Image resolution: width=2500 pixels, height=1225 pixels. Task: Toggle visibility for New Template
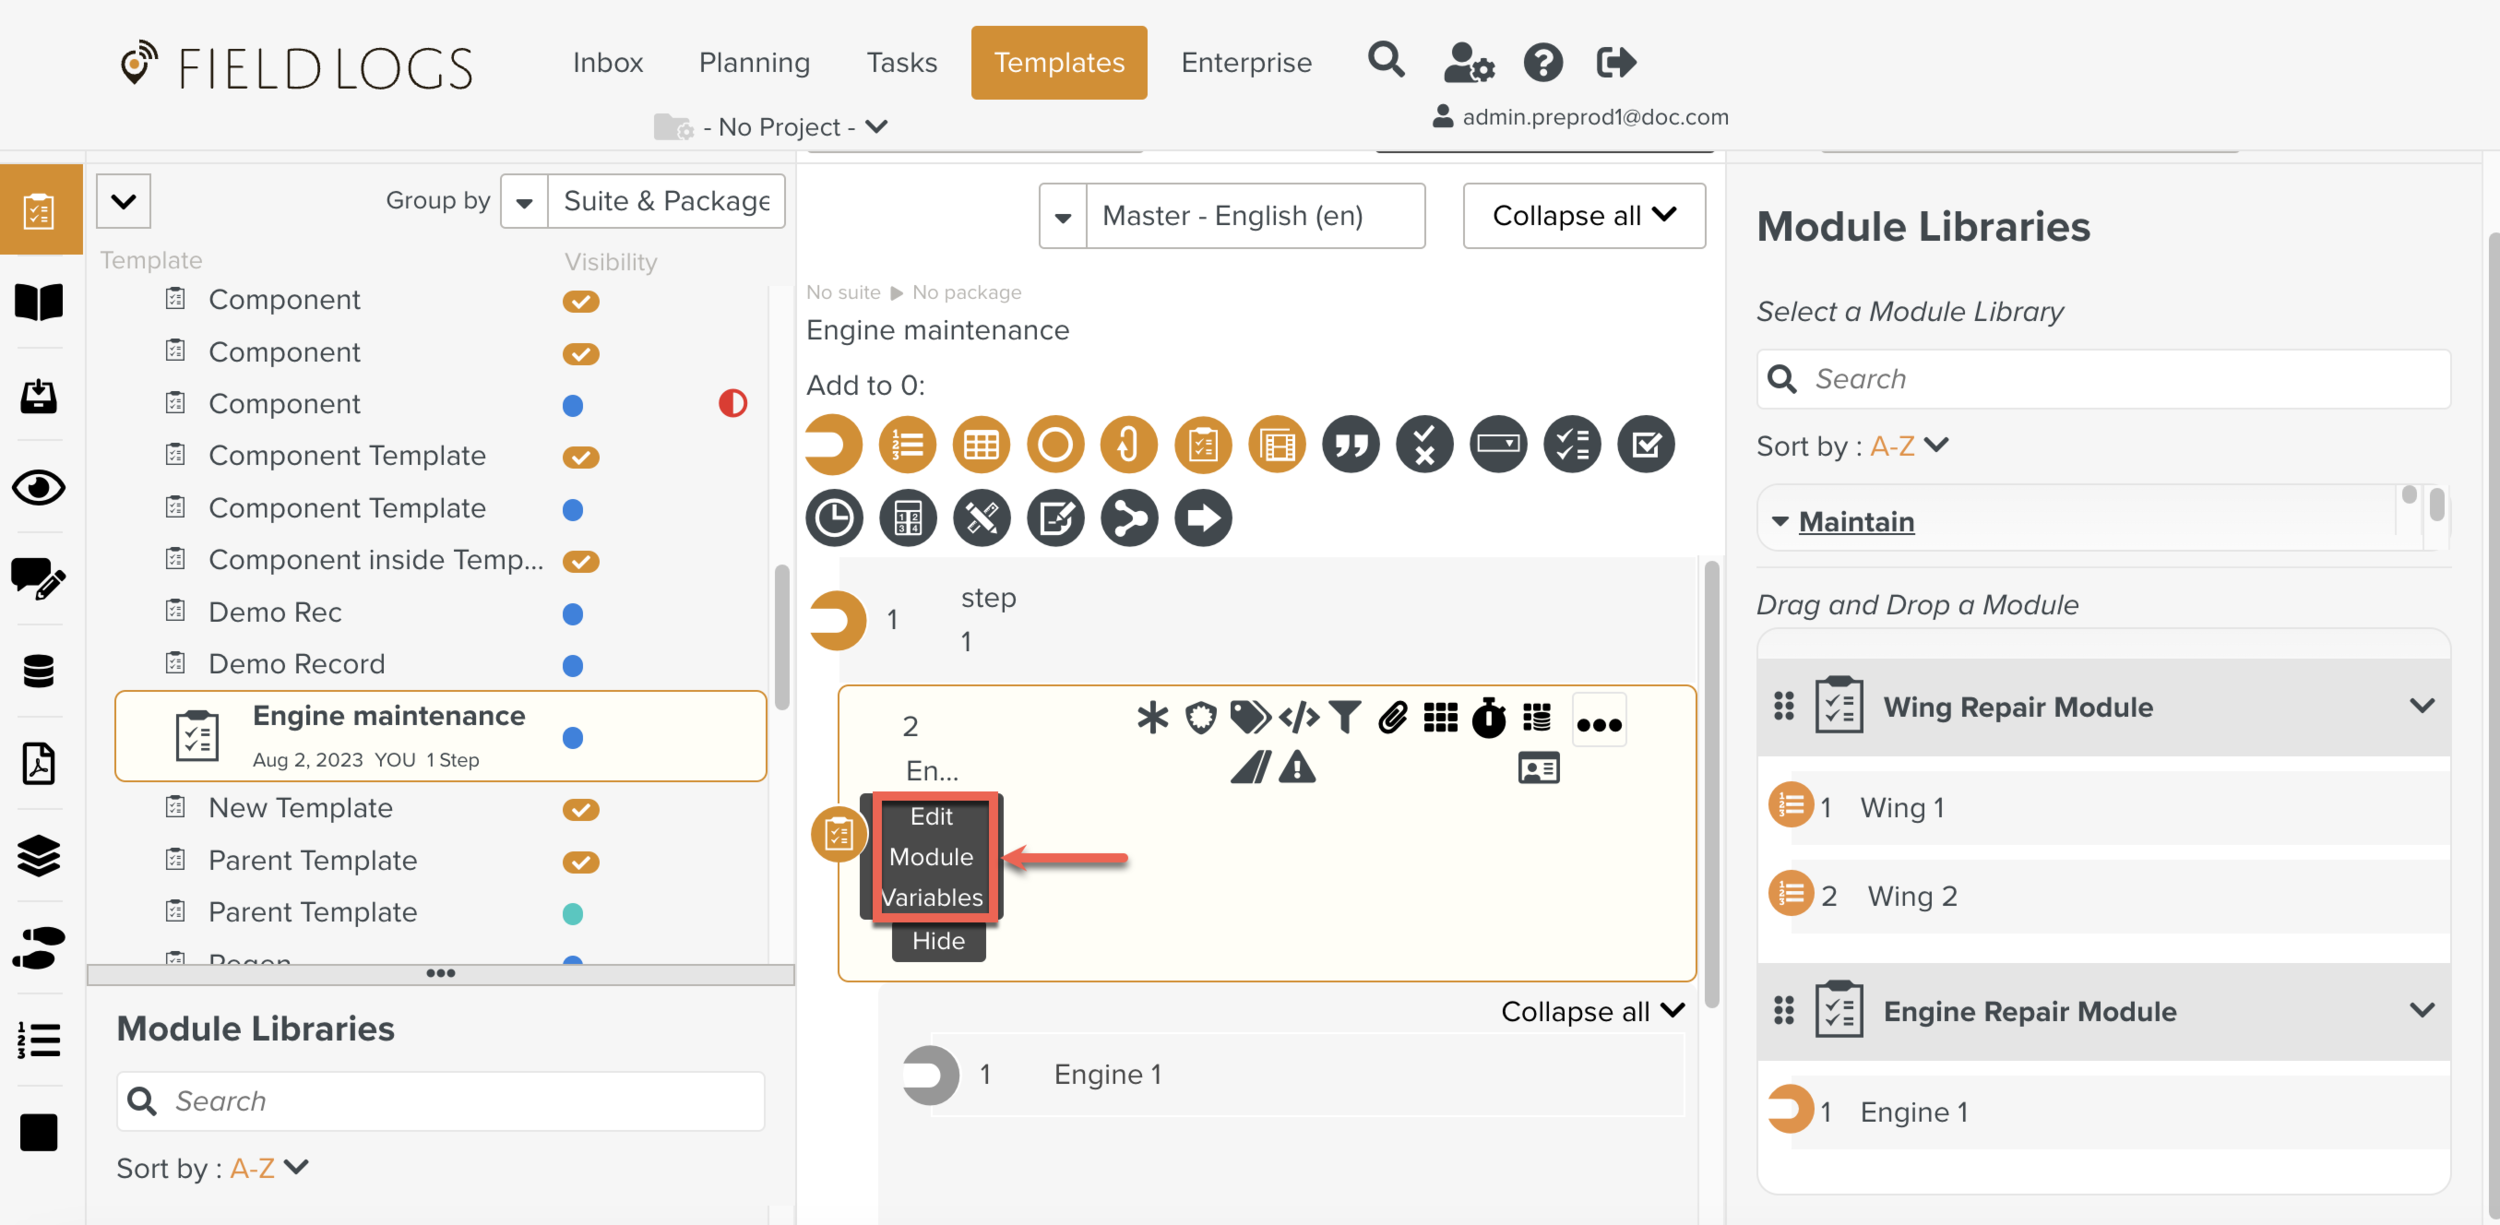pos(582,809)
